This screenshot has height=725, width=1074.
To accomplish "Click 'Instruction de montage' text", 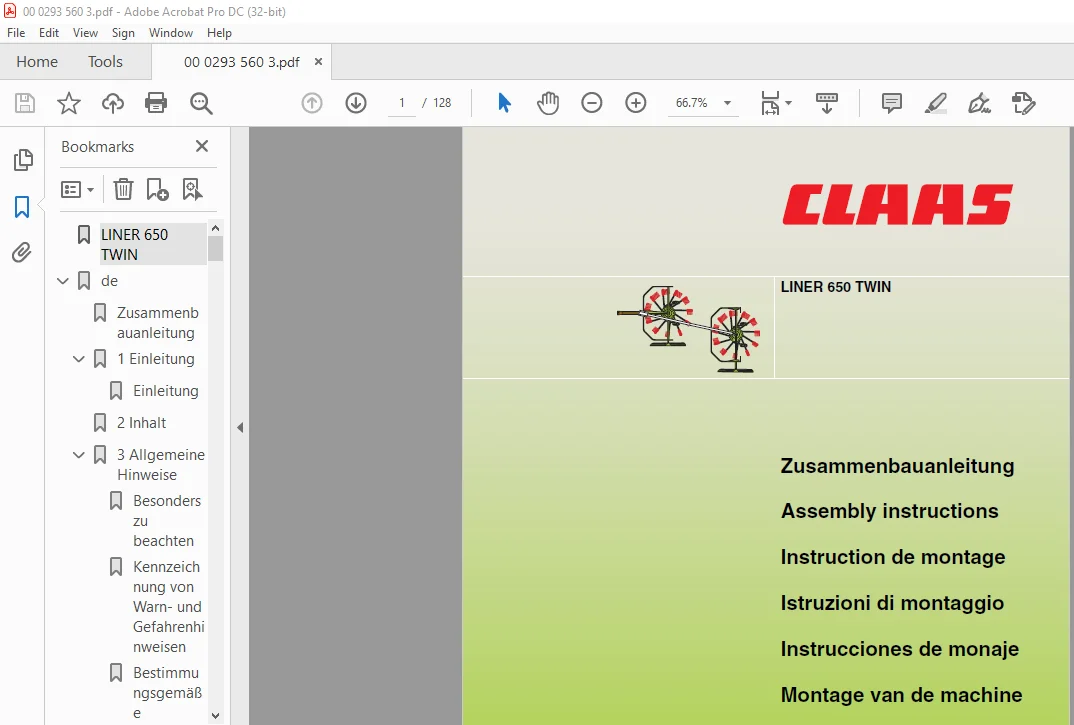I will point(892,557).
